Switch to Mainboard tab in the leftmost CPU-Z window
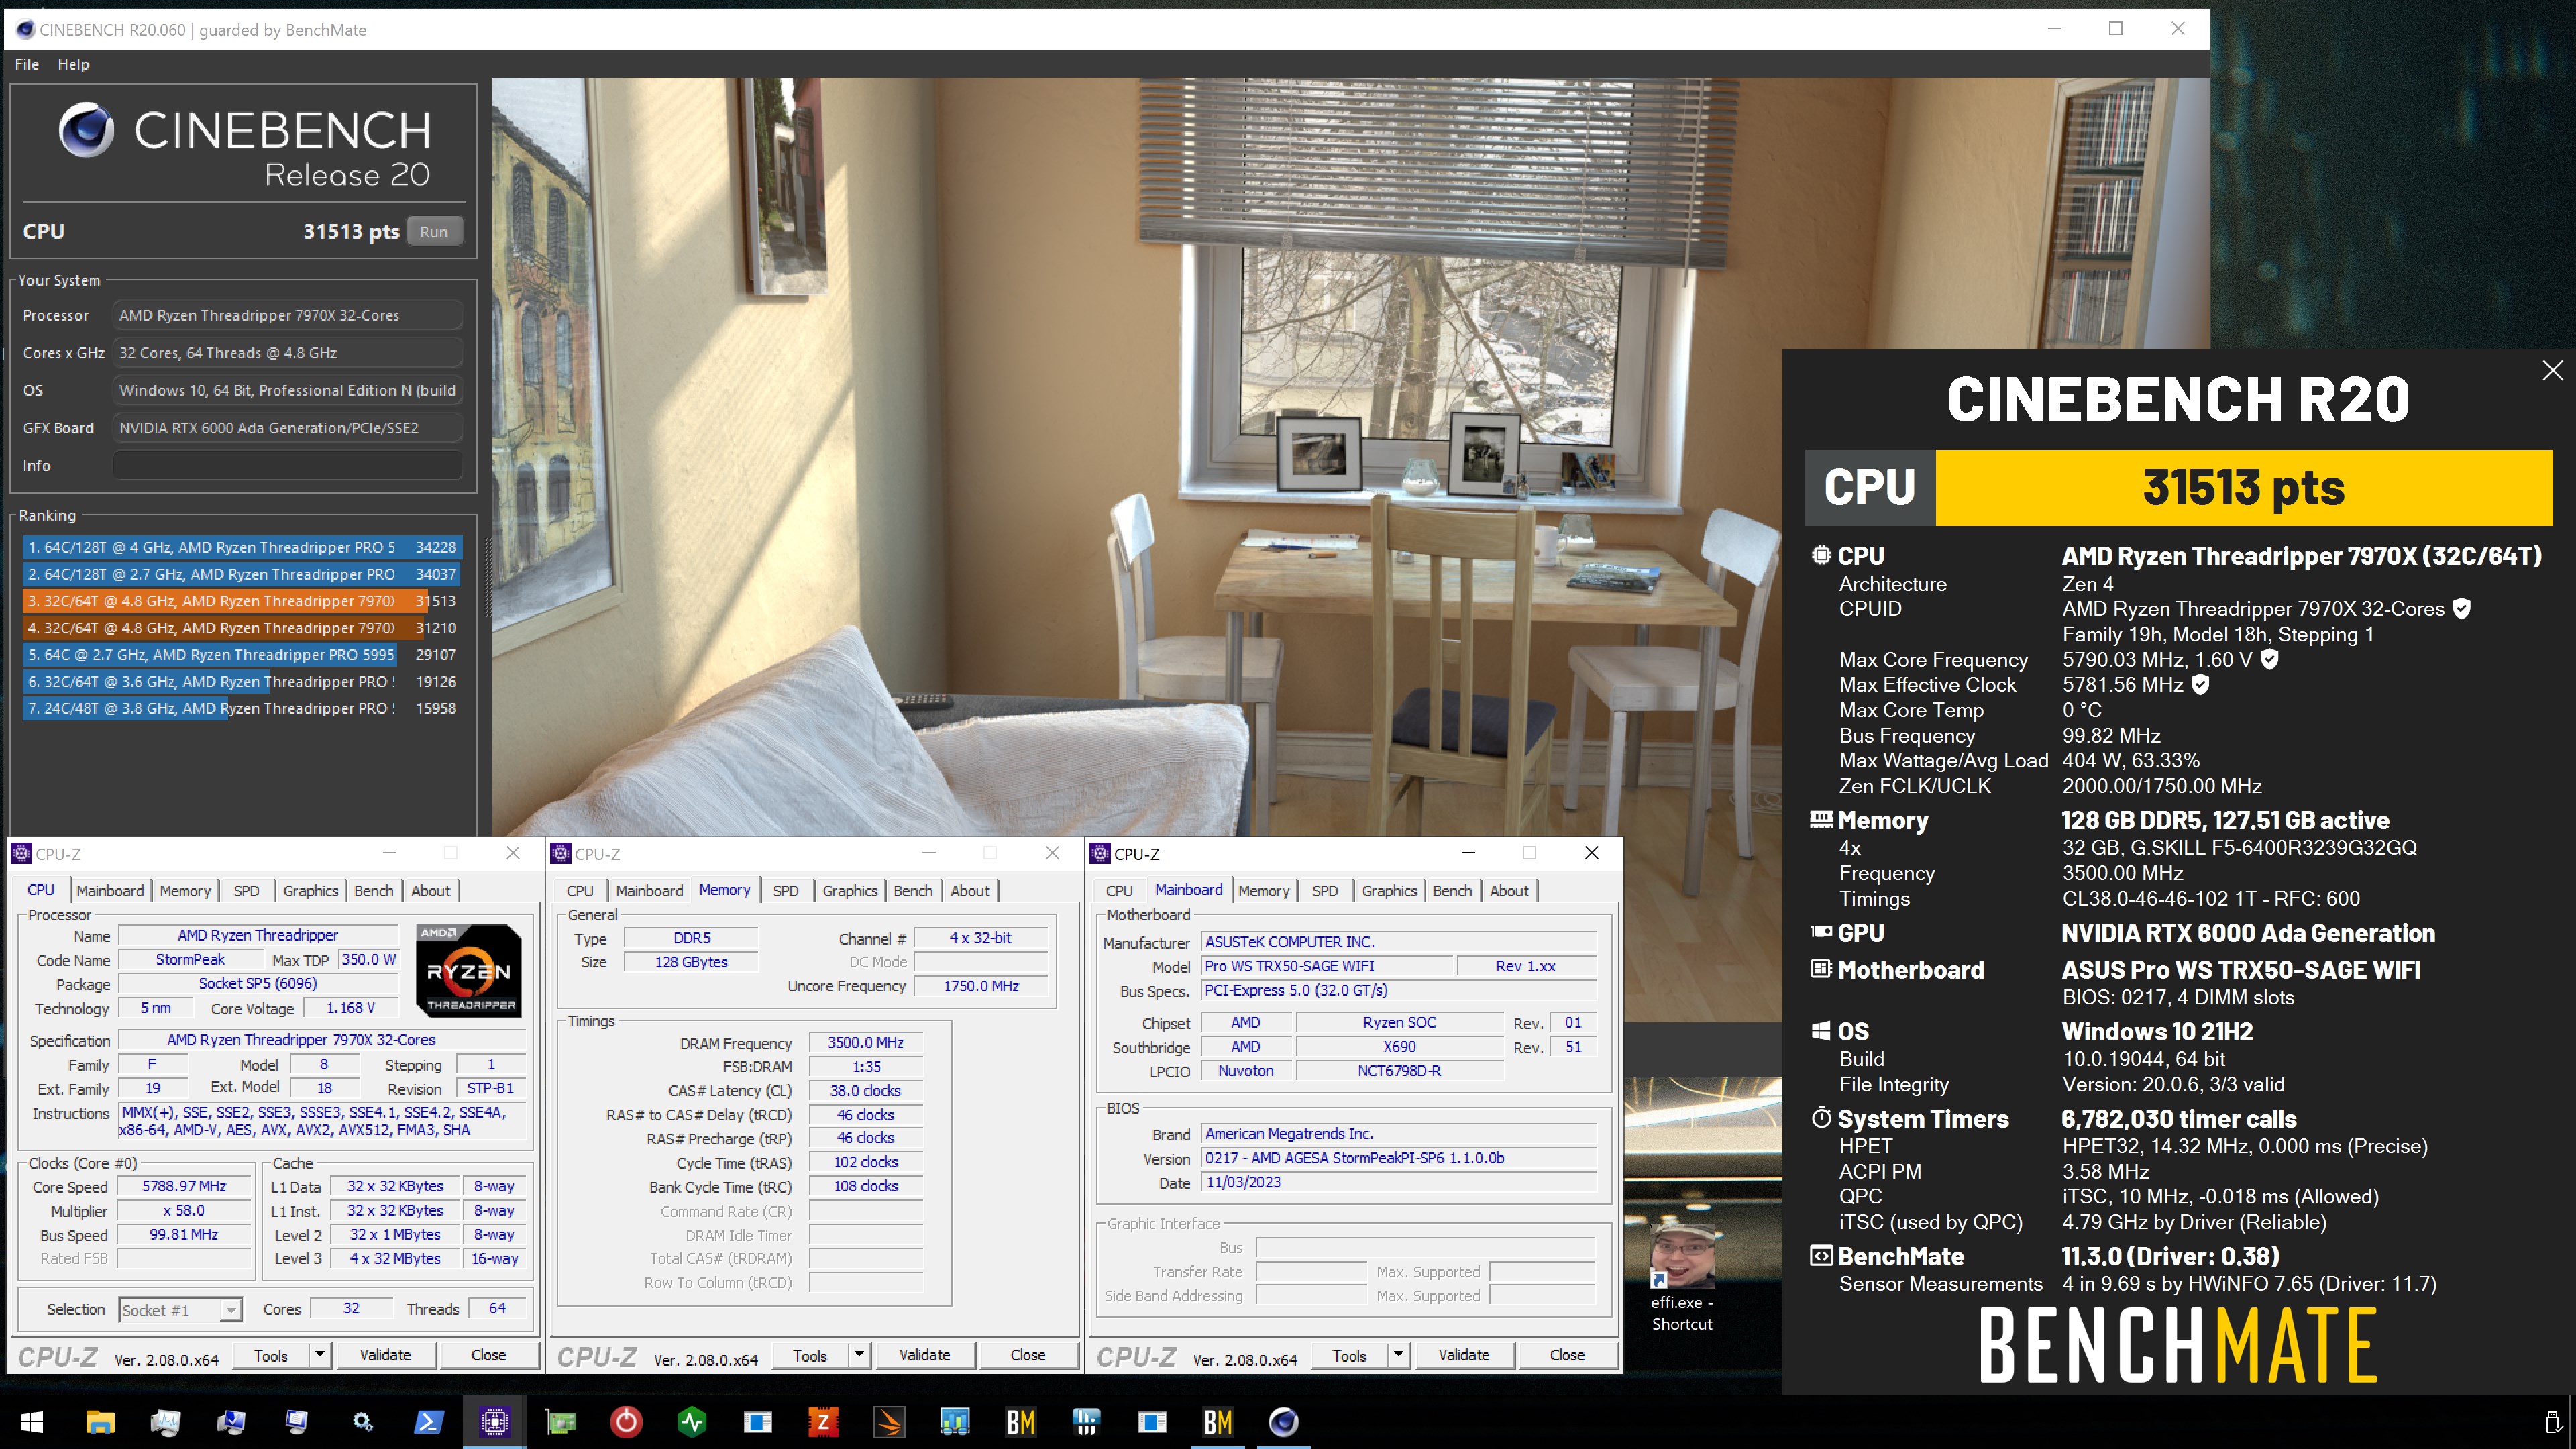The image size is (2576, 1449). pos(110,890)
